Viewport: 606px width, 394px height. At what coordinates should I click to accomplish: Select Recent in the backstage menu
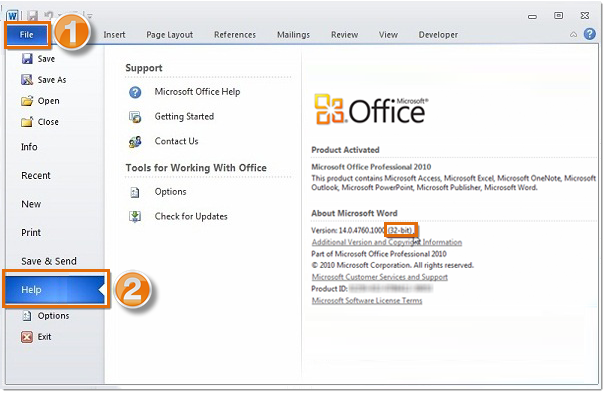point(36,176)
